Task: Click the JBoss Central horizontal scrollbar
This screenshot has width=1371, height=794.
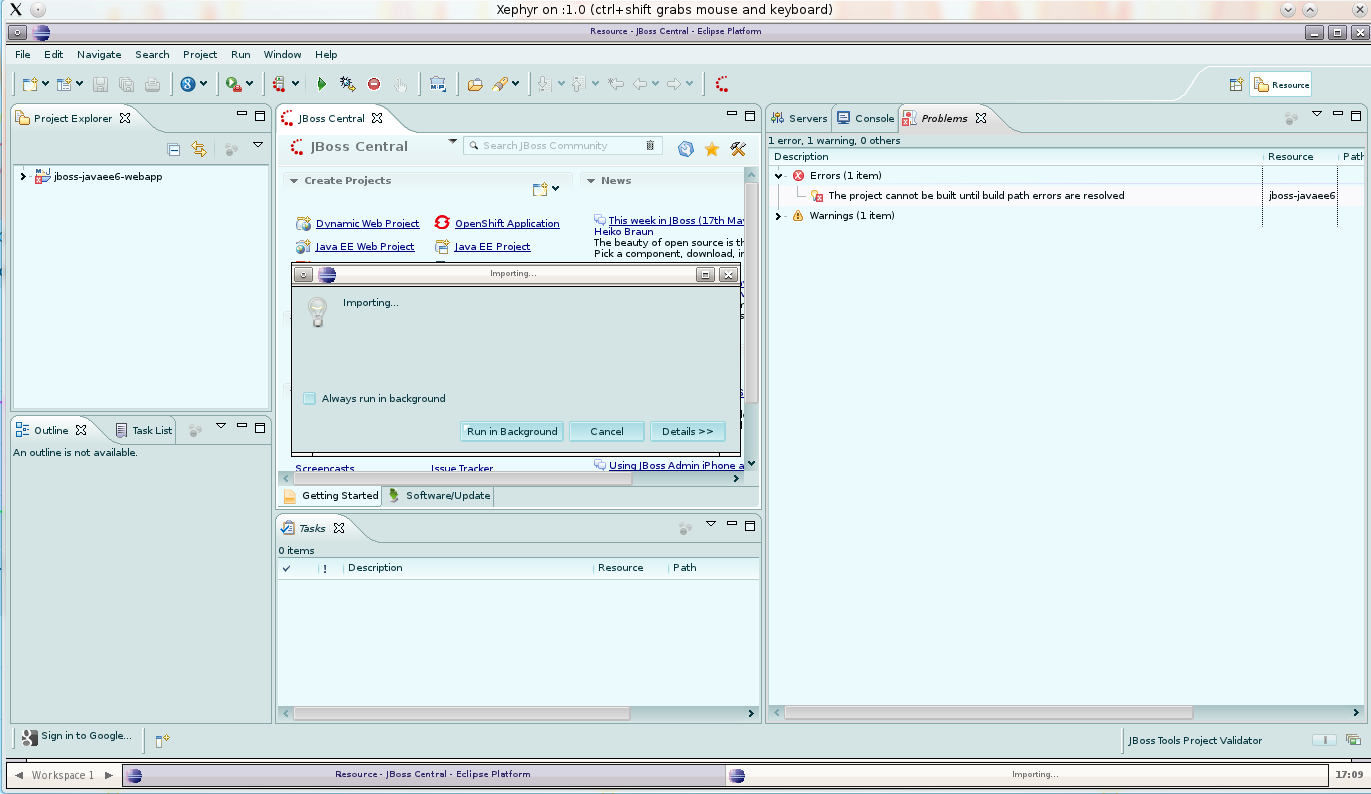Action: [462, 479]
